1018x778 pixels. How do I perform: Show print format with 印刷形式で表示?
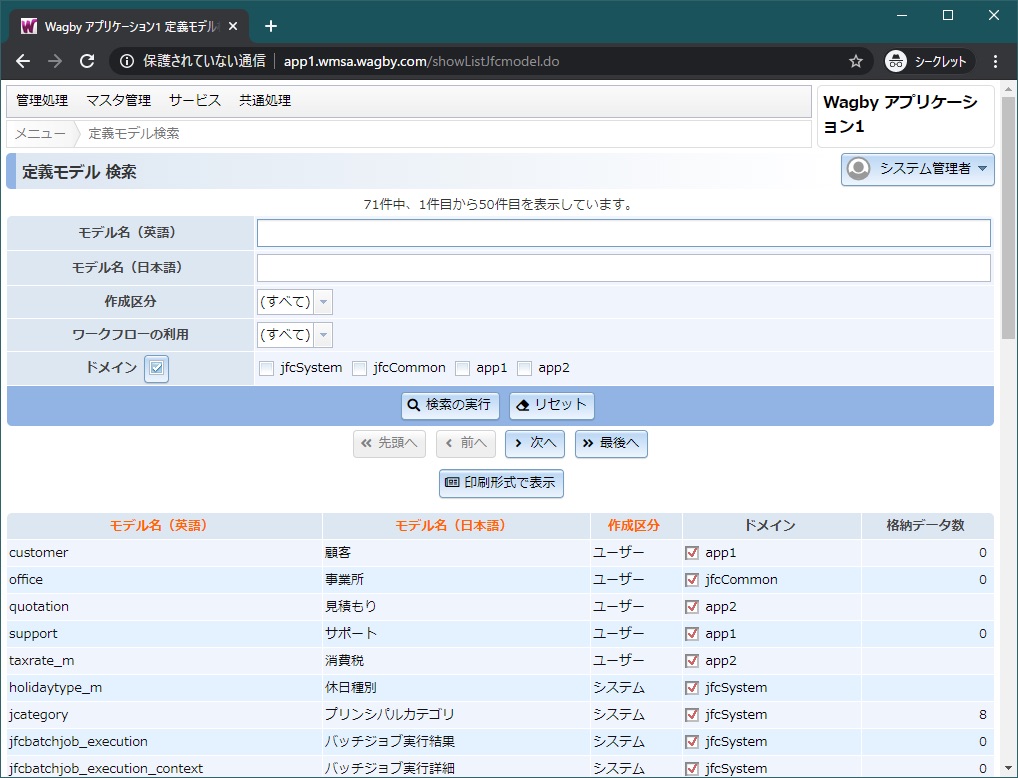501,483
